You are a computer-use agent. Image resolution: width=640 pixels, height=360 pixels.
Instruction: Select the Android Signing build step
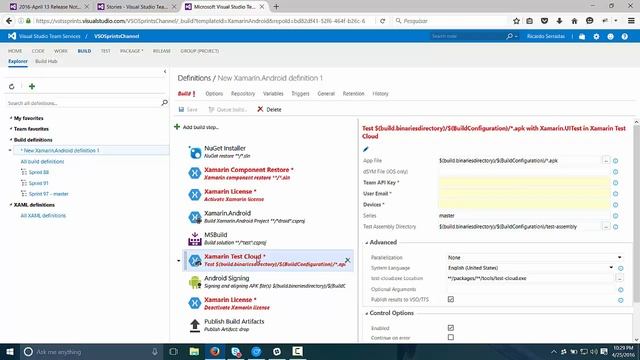[x=267, y=282]
